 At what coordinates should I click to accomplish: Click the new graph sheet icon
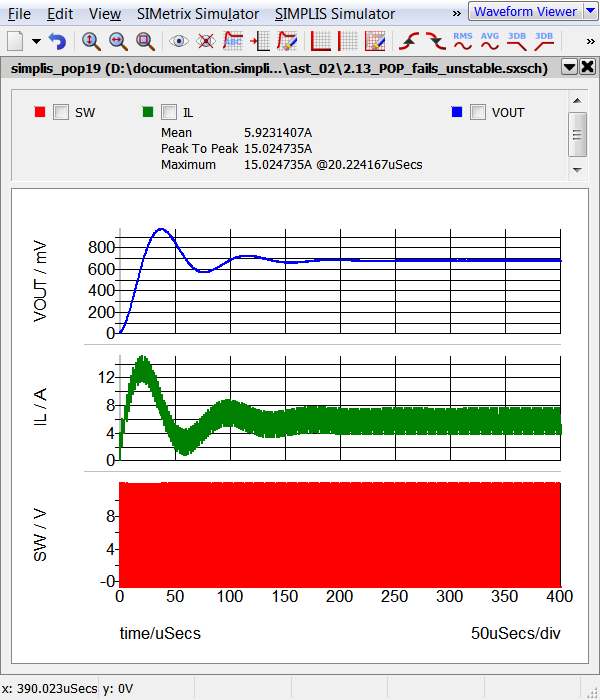[15, 41]
